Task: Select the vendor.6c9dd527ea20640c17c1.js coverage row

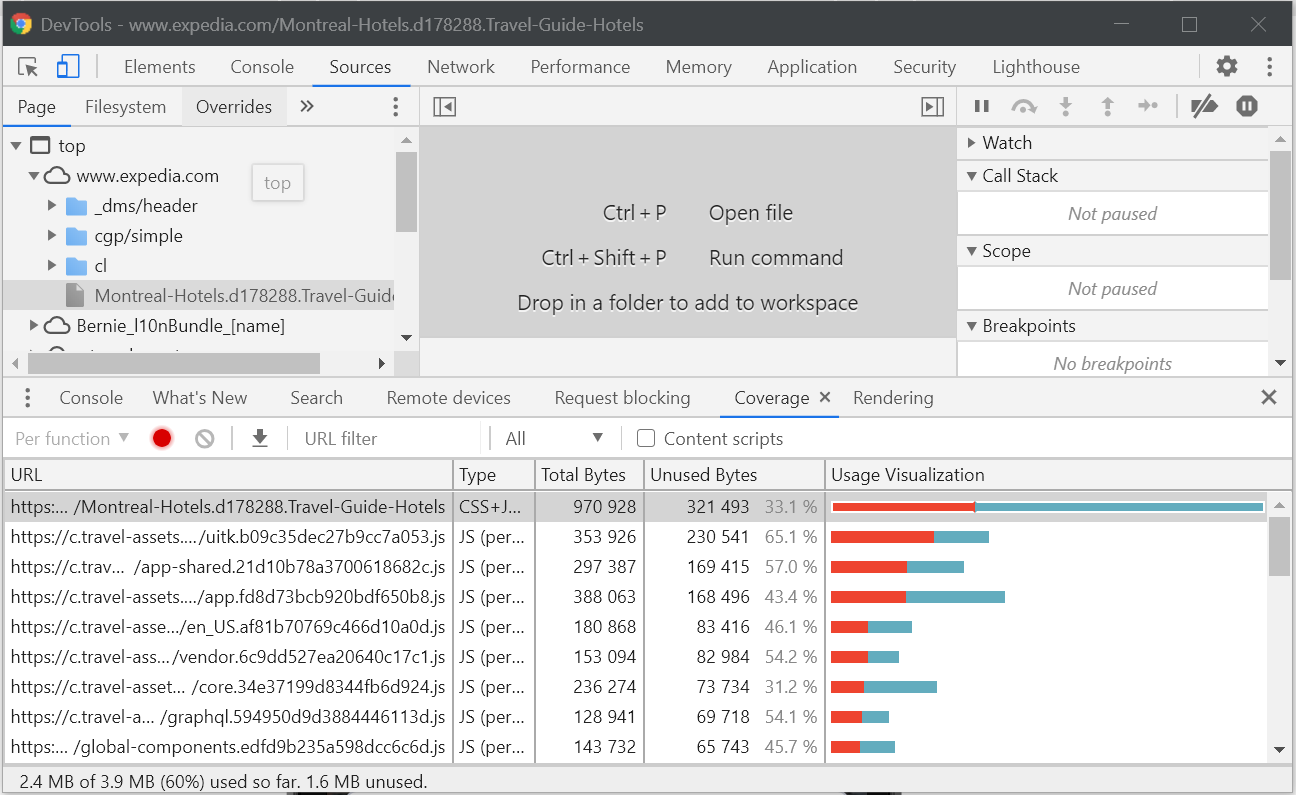Action: [x=634, y=657]
